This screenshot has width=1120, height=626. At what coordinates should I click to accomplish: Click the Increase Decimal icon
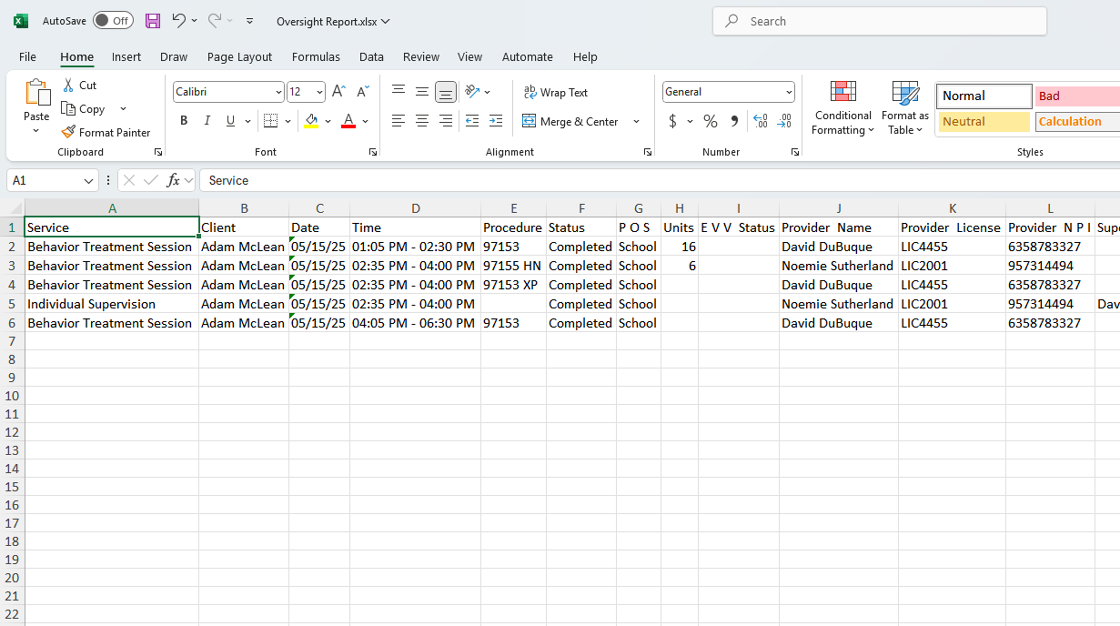pyautogui.click(x=760, y=121)
